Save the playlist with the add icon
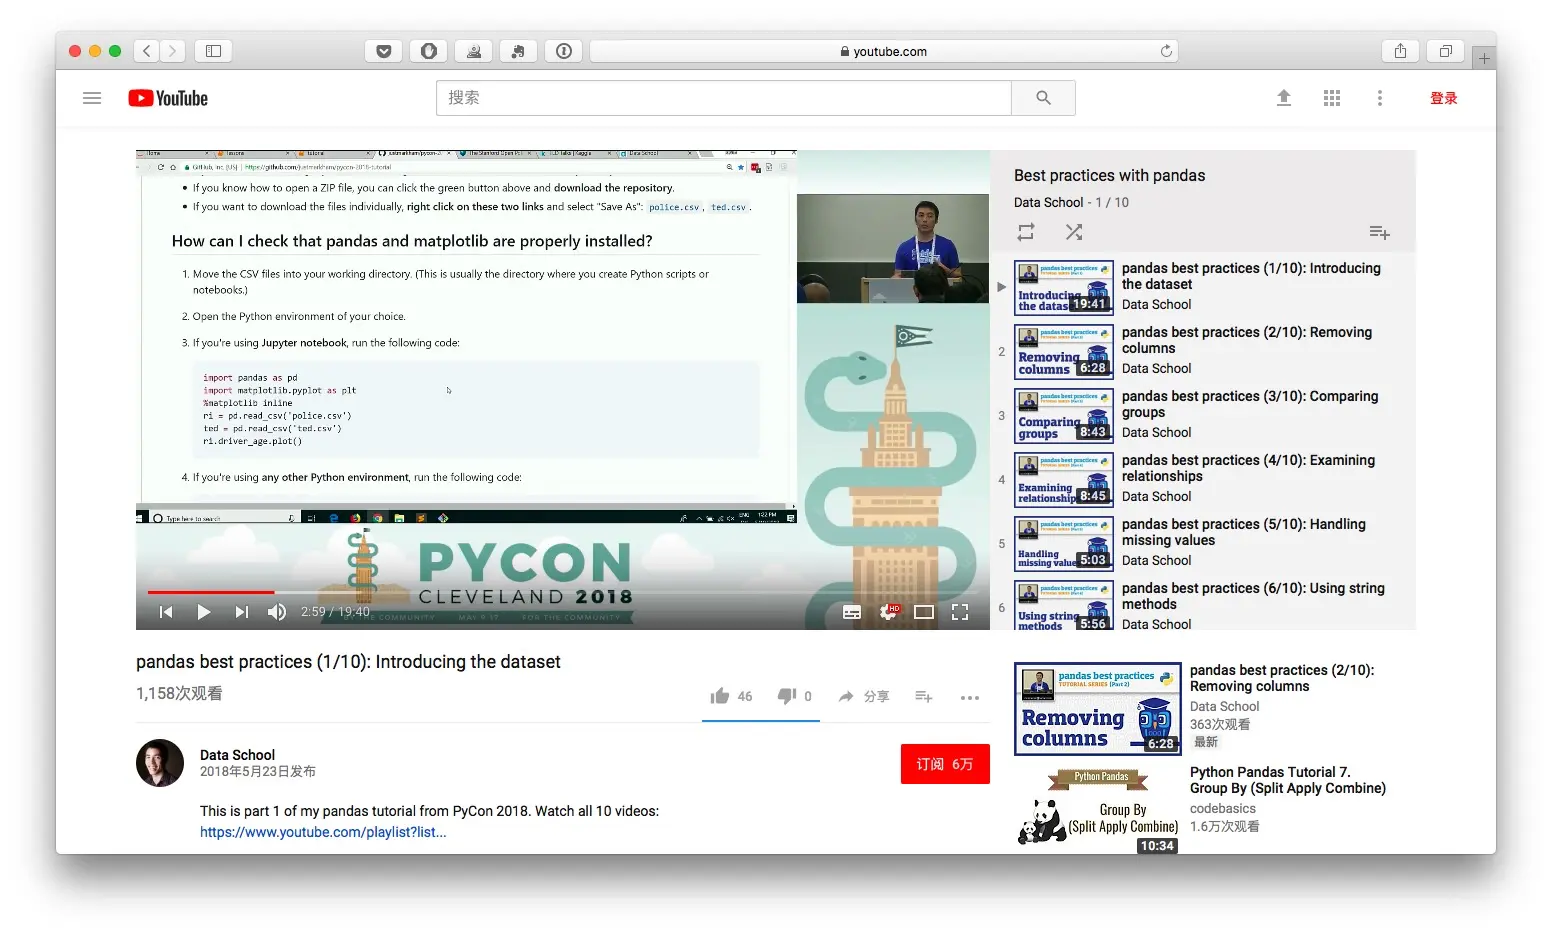1552x934 pixels. click(1379, 232)
